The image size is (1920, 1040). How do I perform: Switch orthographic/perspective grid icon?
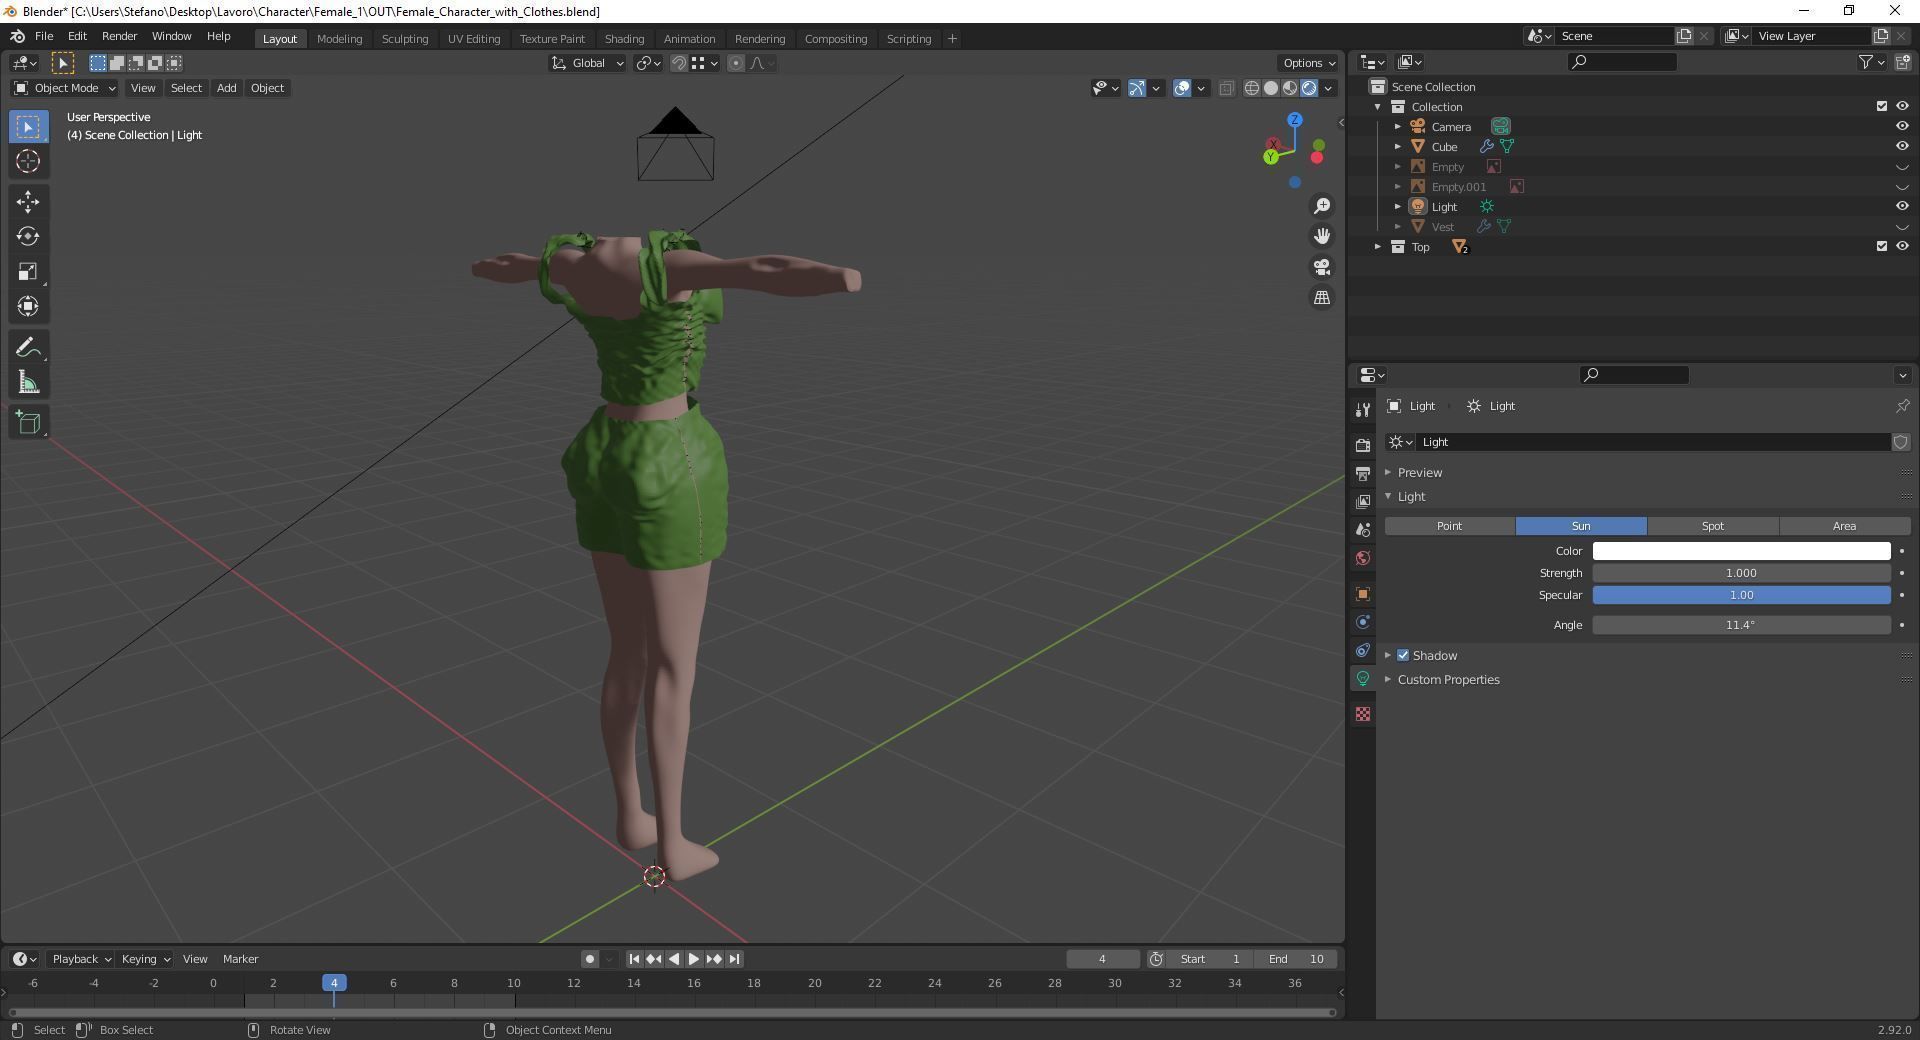(x=1322, y=298)
